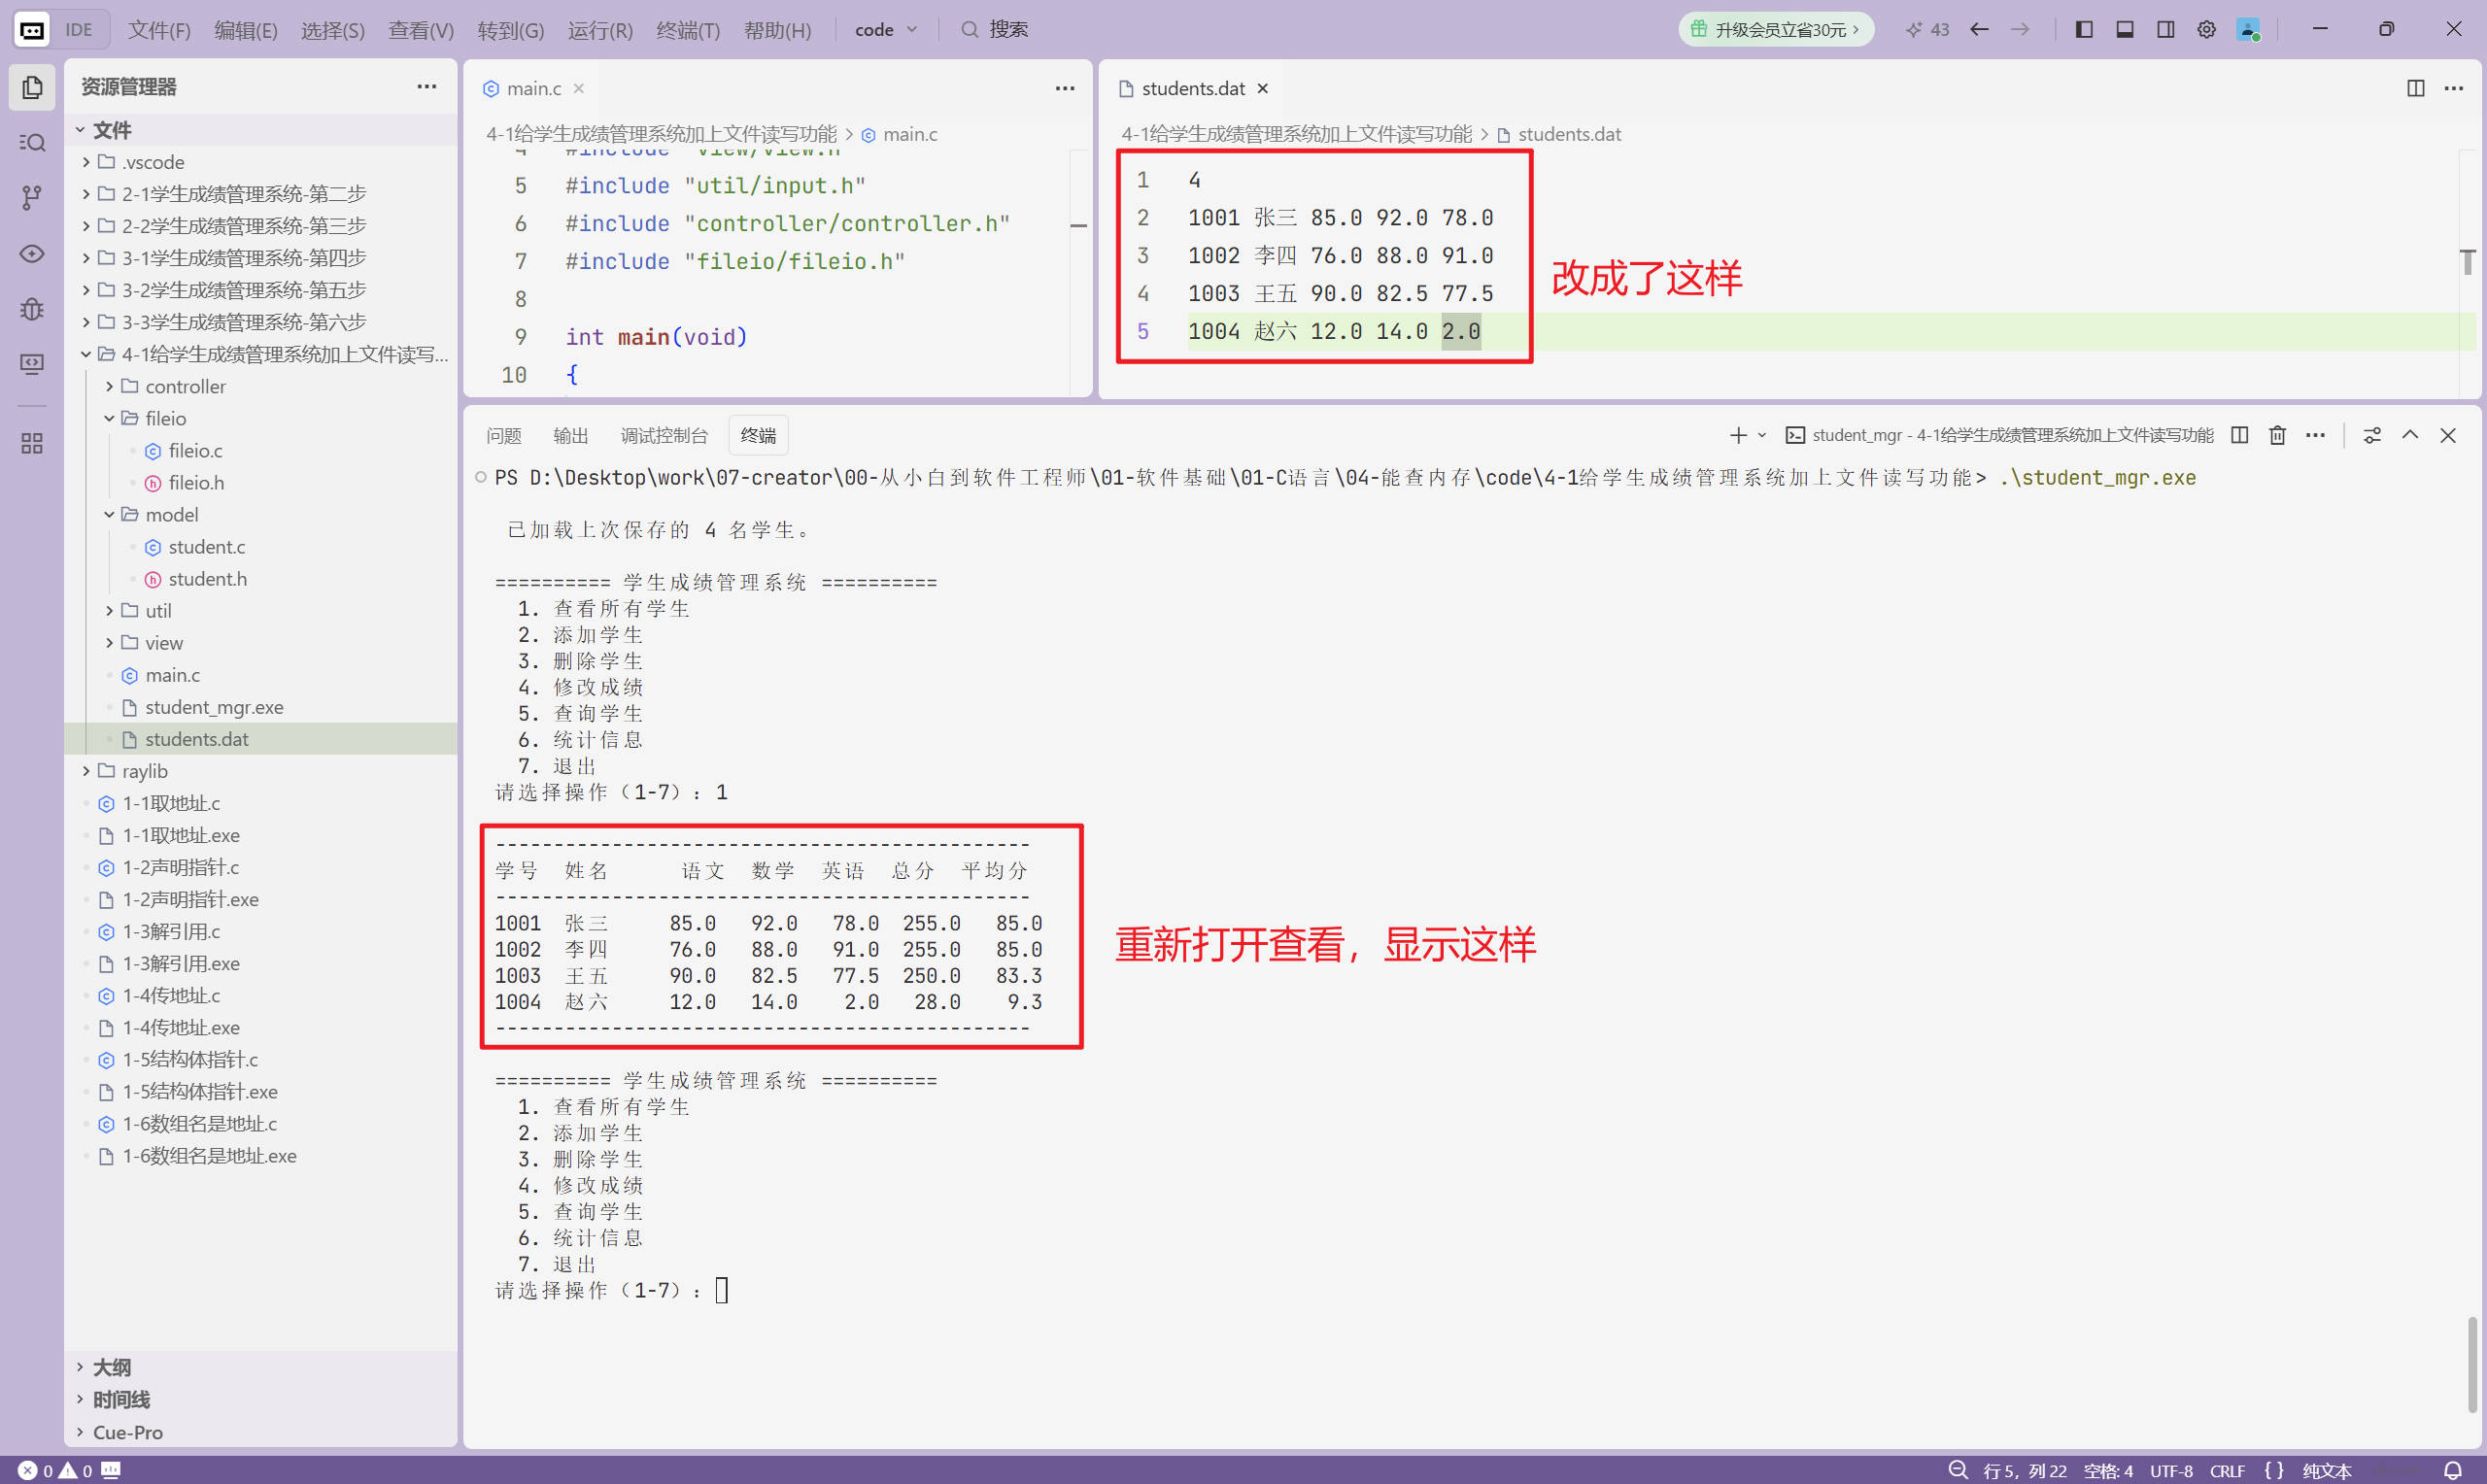Toggle the bottom panel layout

click(2125, 30)
